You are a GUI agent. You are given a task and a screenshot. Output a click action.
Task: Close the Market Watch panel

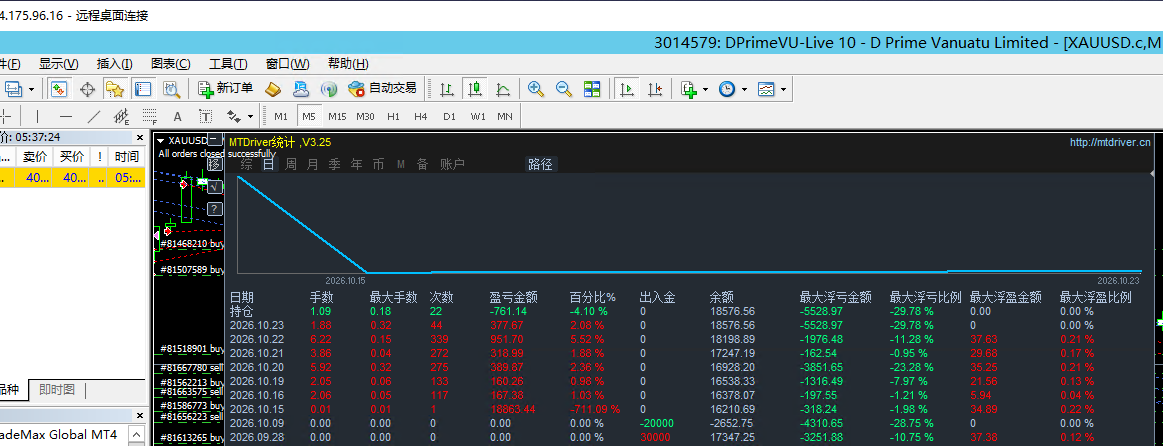point(139,137)
